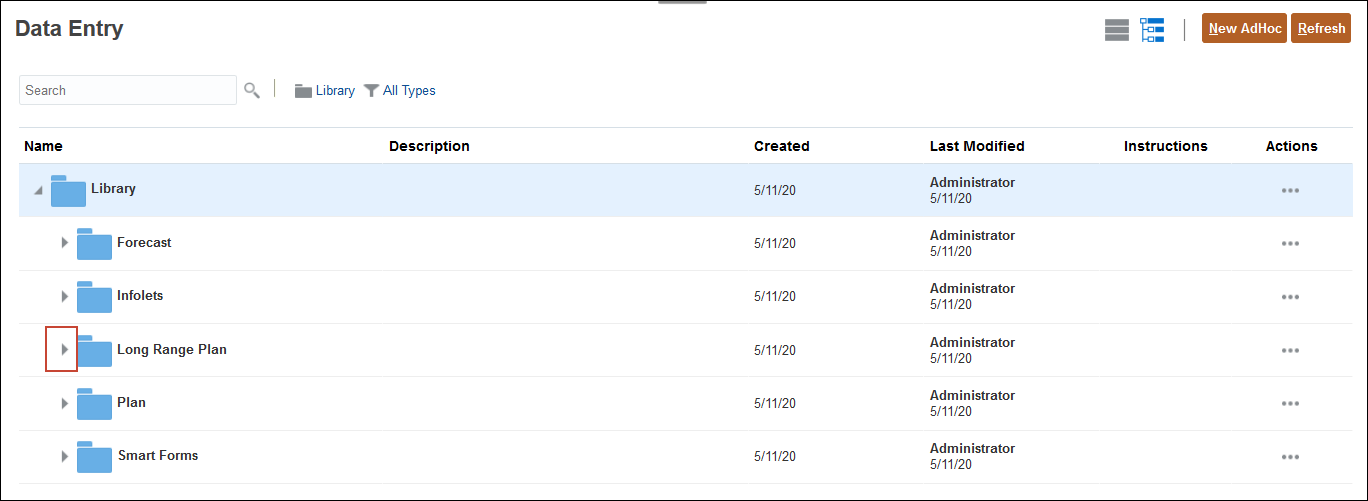
Task: Click the Refresh button
Action: point(1321,28)
